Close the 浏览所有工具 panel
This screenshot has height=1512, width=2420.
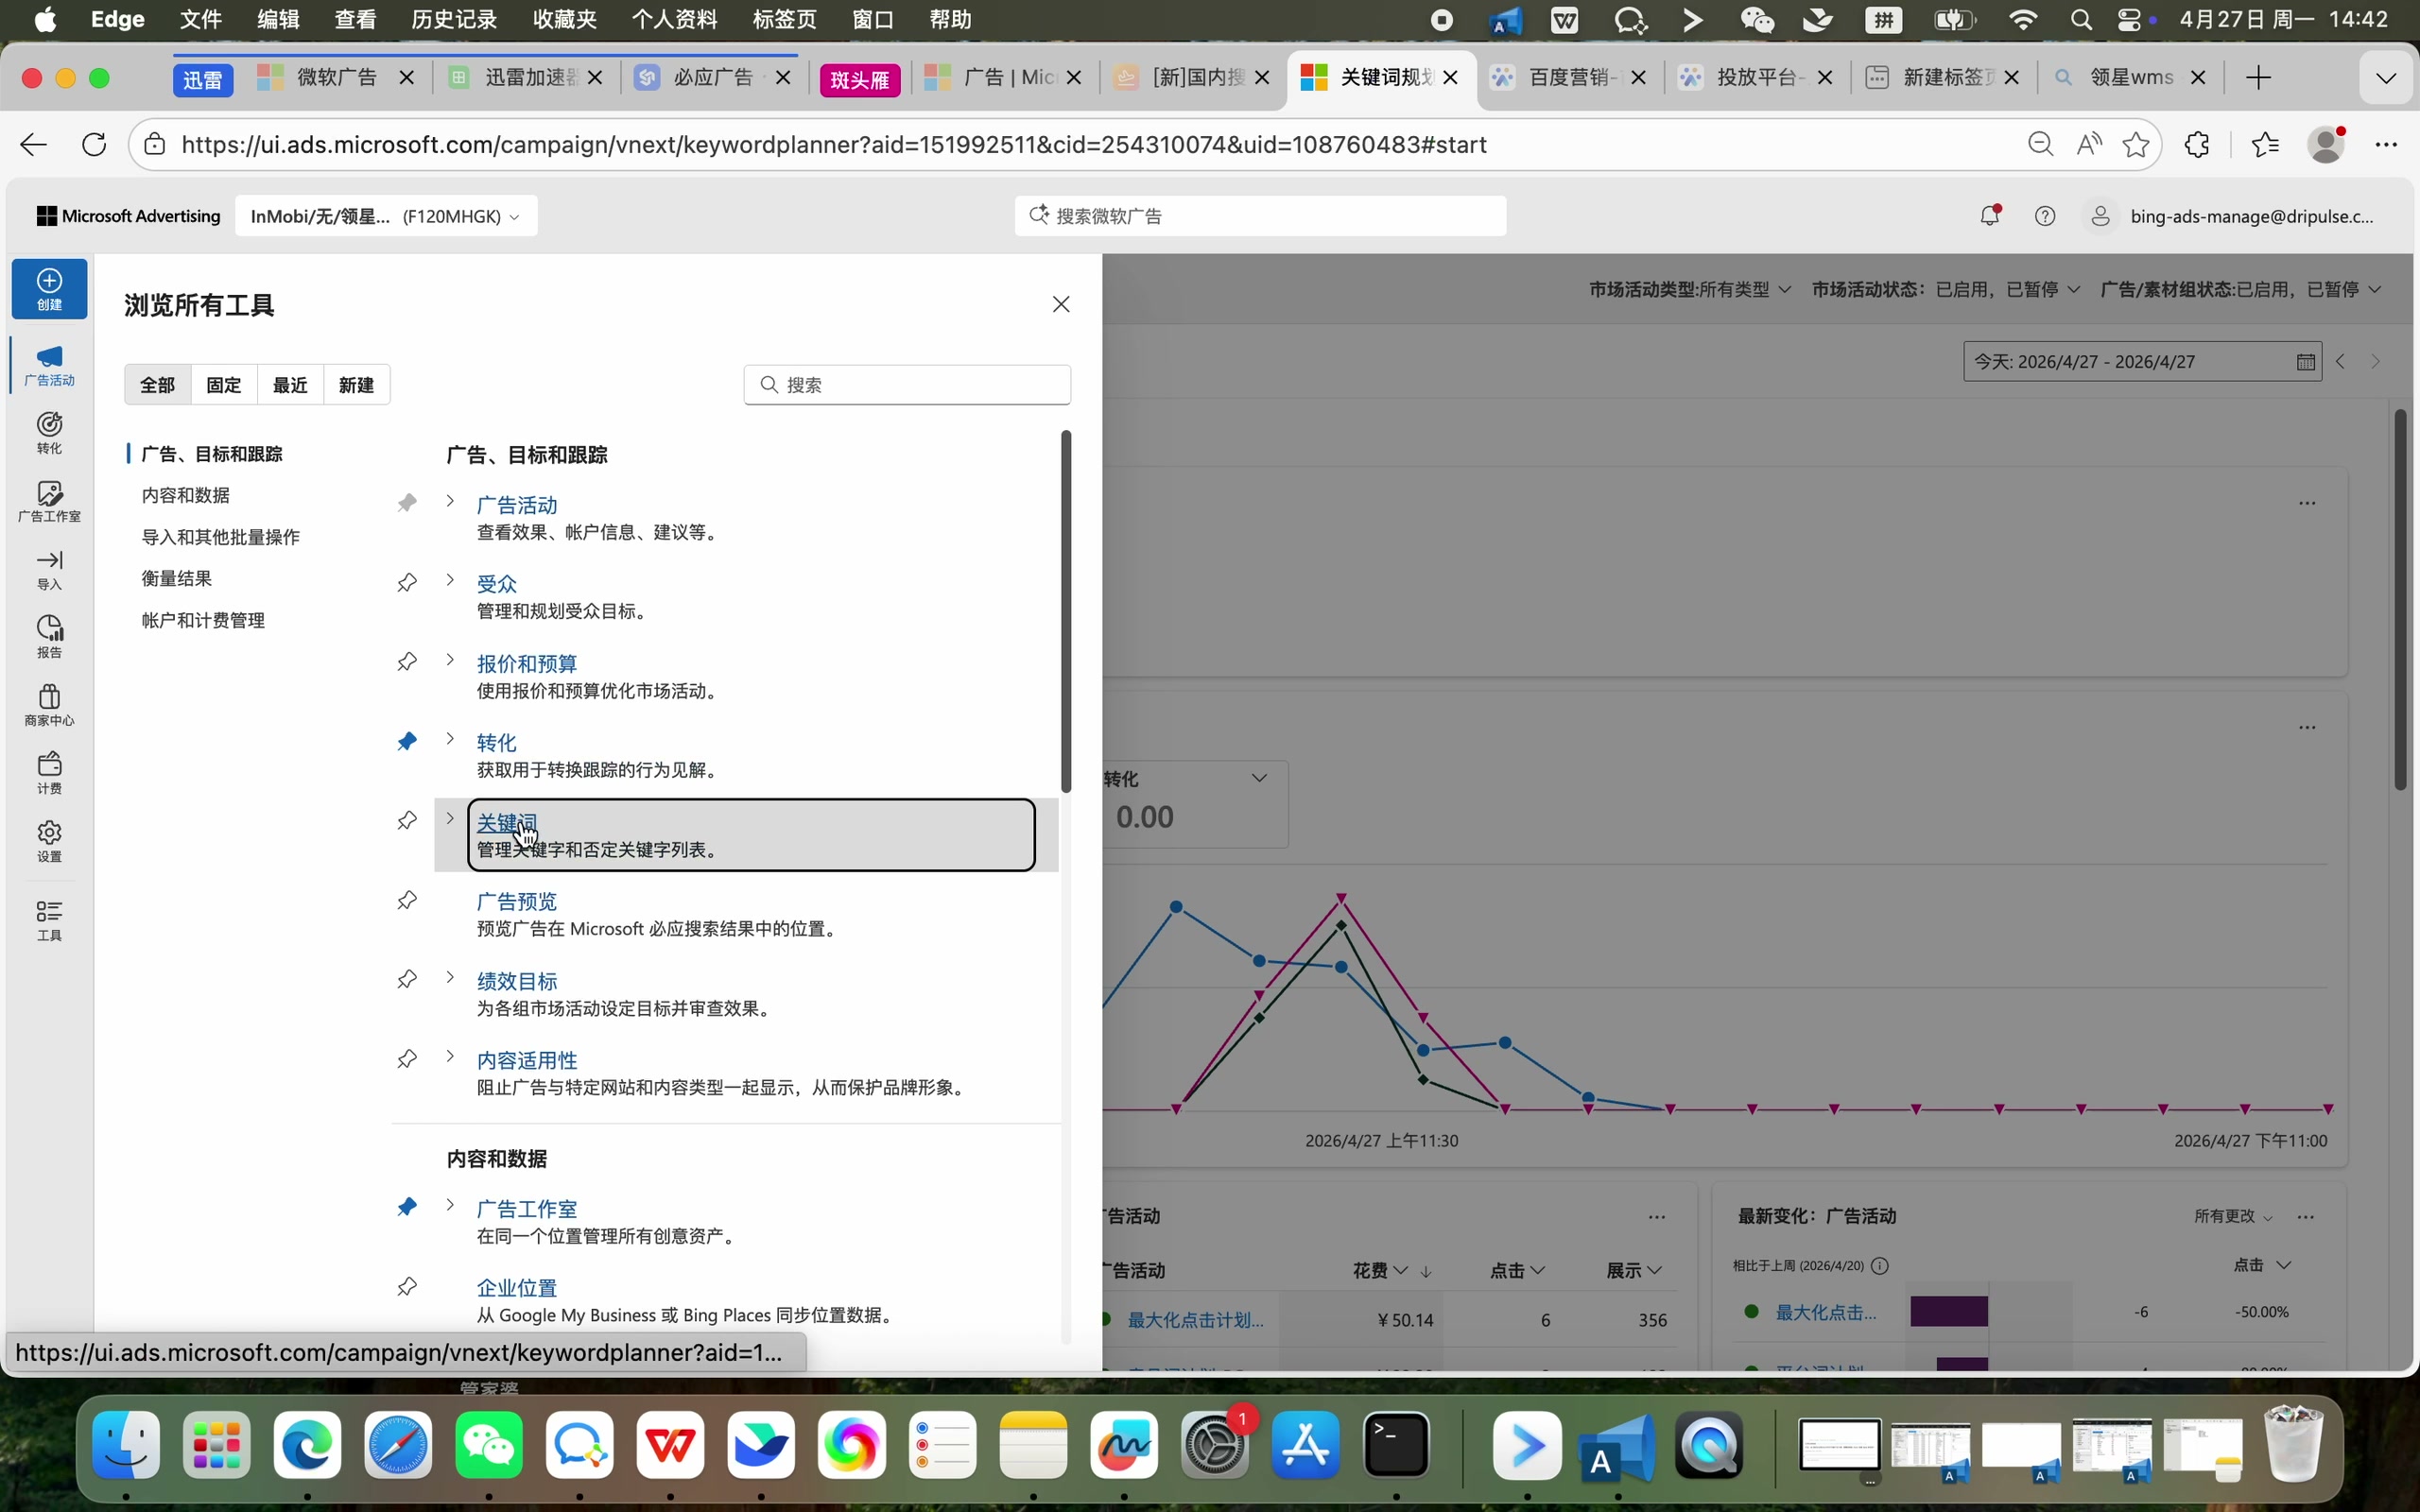pos(1061,304)
